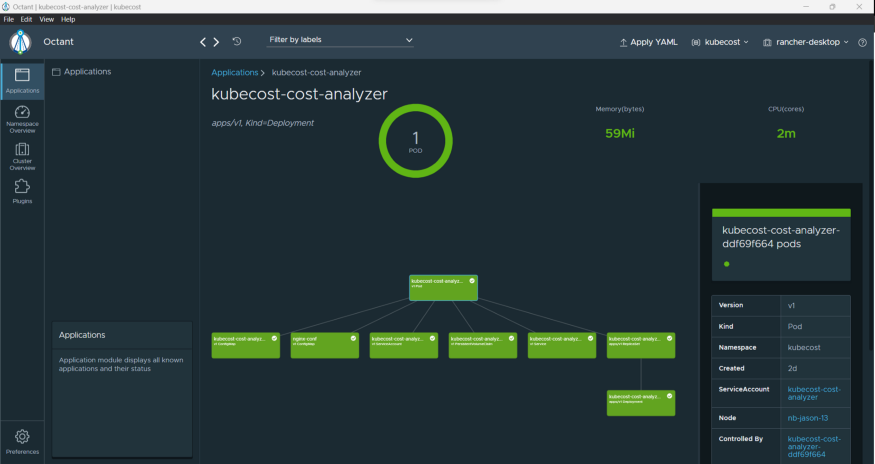875x464 pixels.
Task: Go to Cluster Overview
Action: (22, 156)
